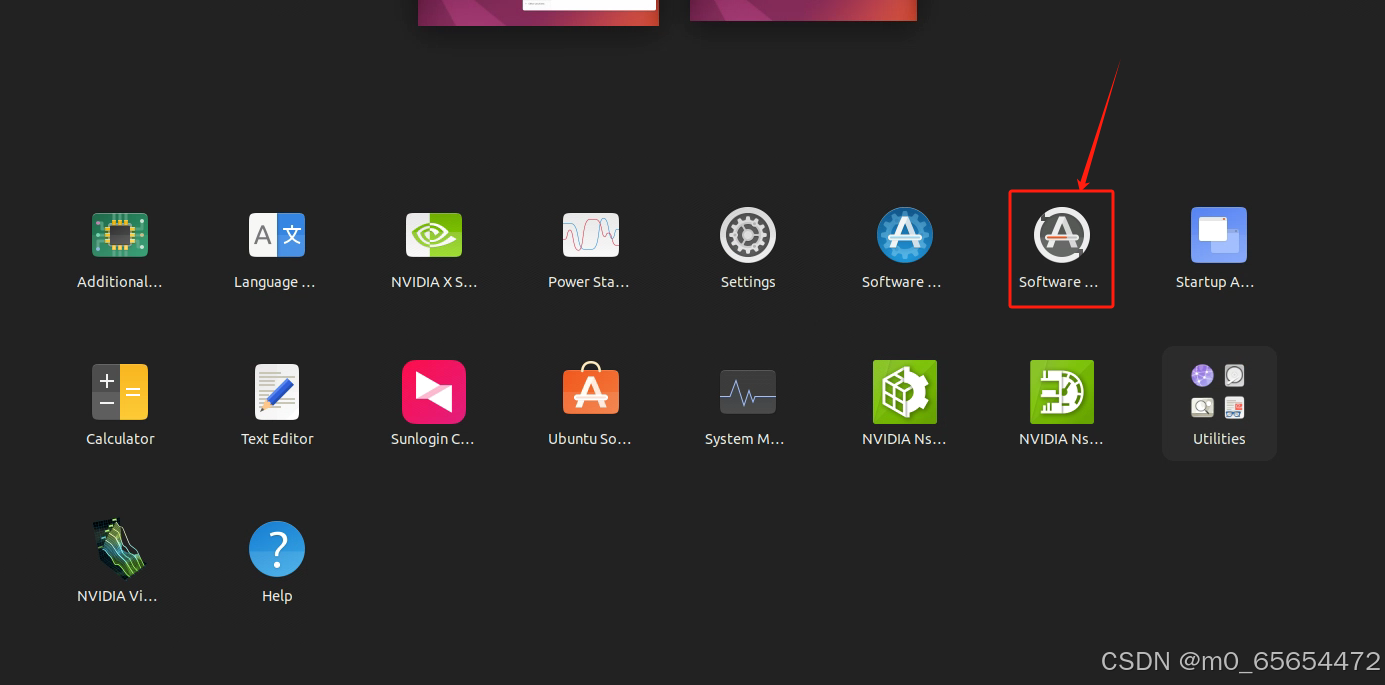Switch to the workspace thumbnail containing a white window

(538, 12)
